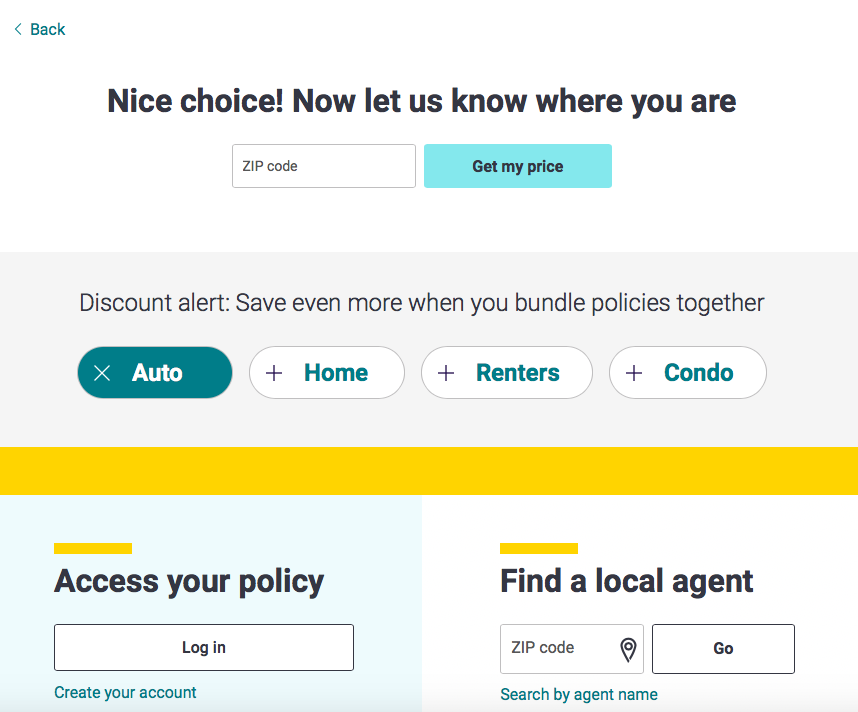
Task: Click the Find a local agent heading
Action: [627, 581]
